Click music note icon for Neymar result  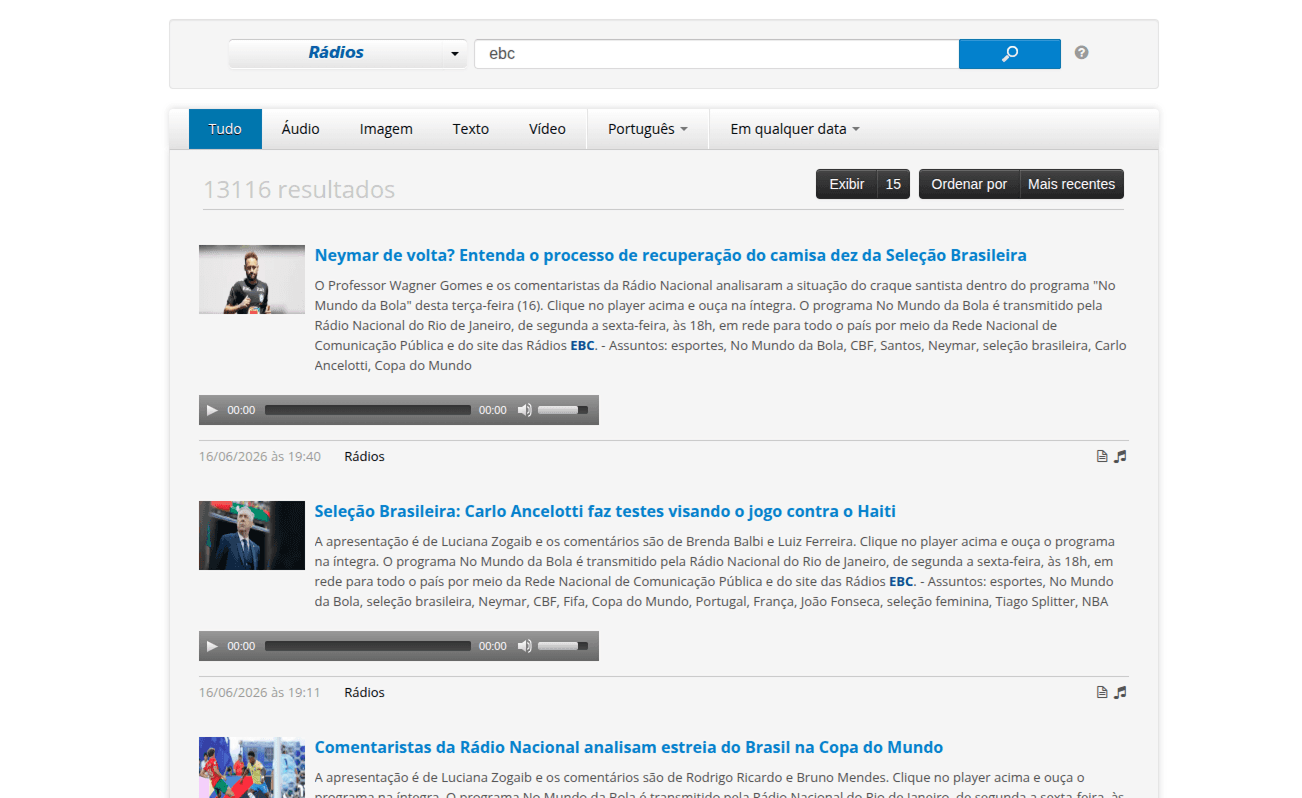click(x=1120, y=456)
